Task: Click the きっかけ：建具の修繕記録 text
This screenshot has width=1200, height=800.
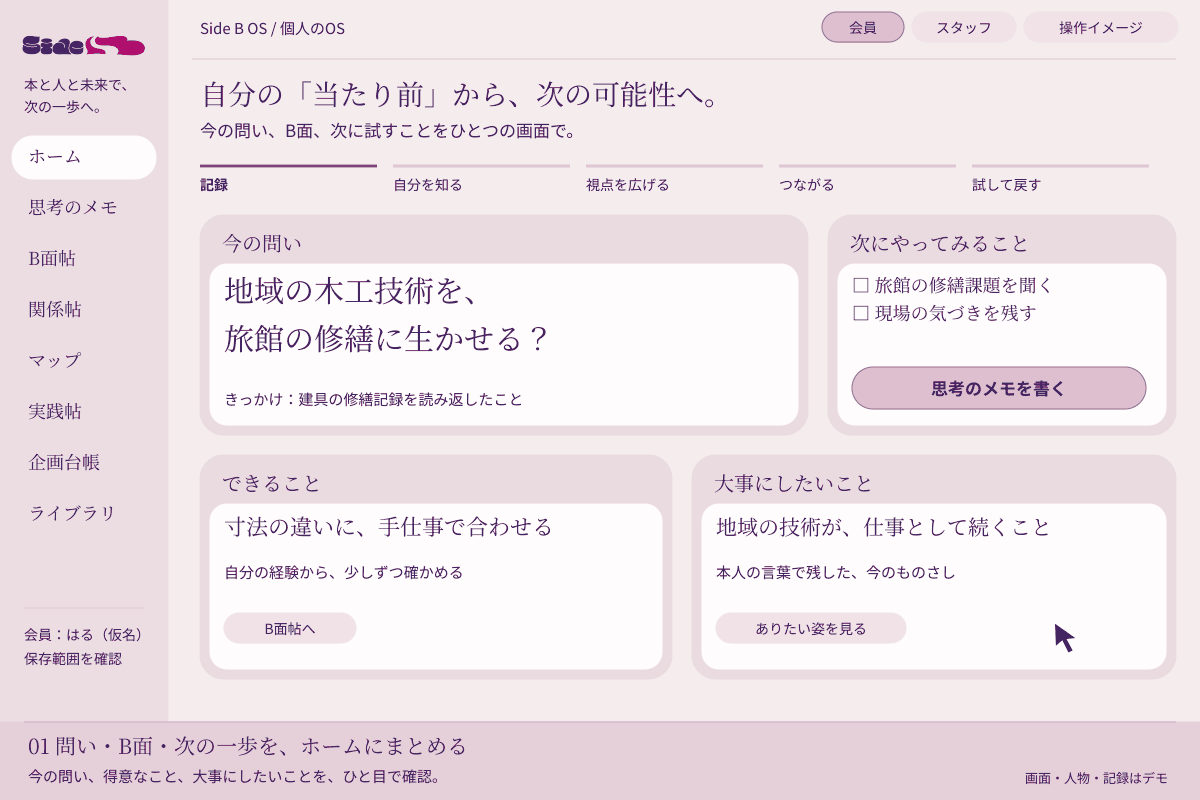Action: click(x=374, y=399)
